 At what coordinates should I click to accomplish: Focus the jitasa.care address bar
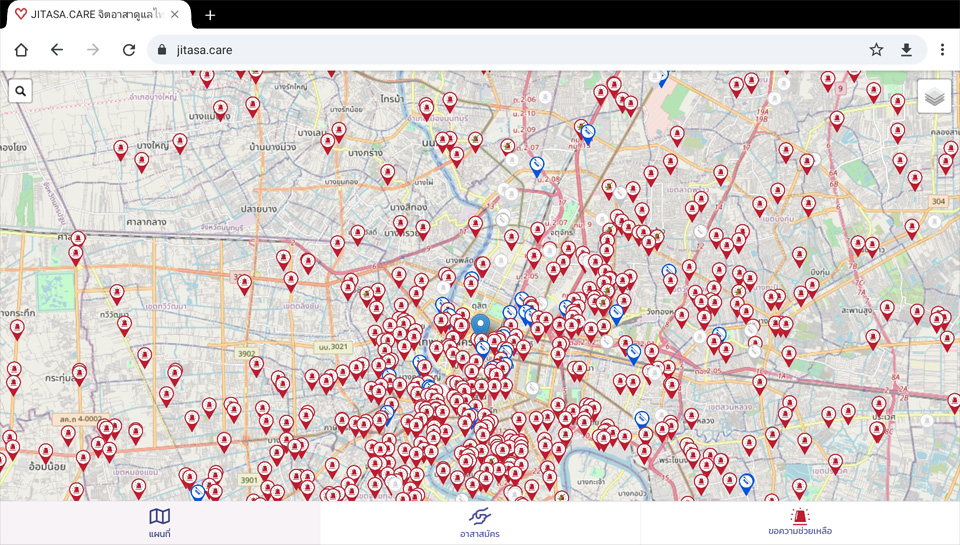click(x=500, y=50)
